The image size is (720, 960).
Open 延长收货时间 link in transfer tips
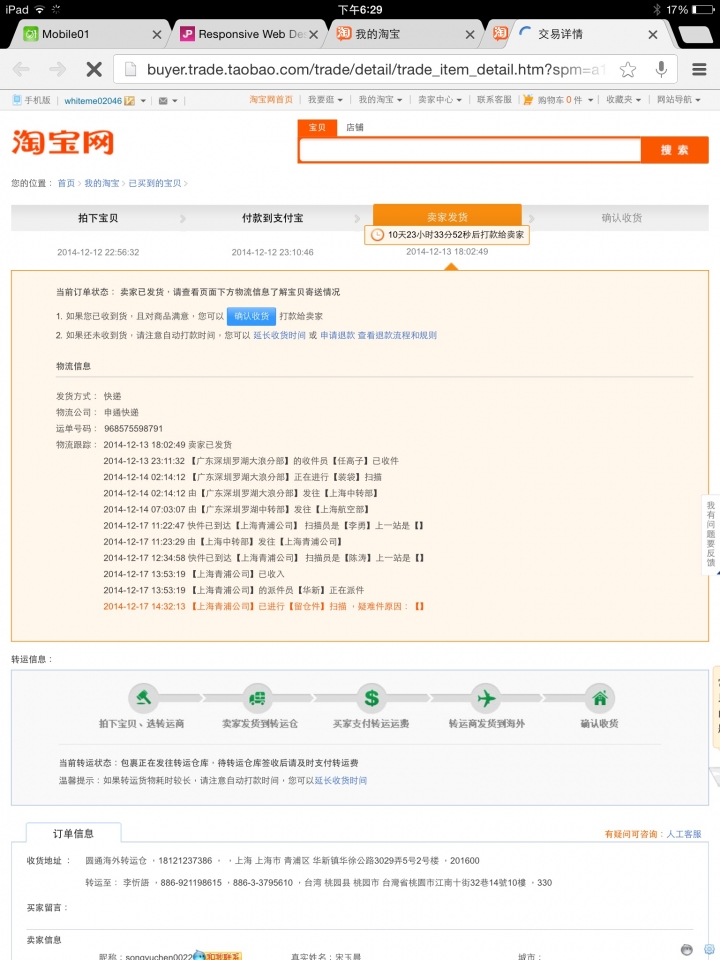pyautogui.click(x=340, y=781)
